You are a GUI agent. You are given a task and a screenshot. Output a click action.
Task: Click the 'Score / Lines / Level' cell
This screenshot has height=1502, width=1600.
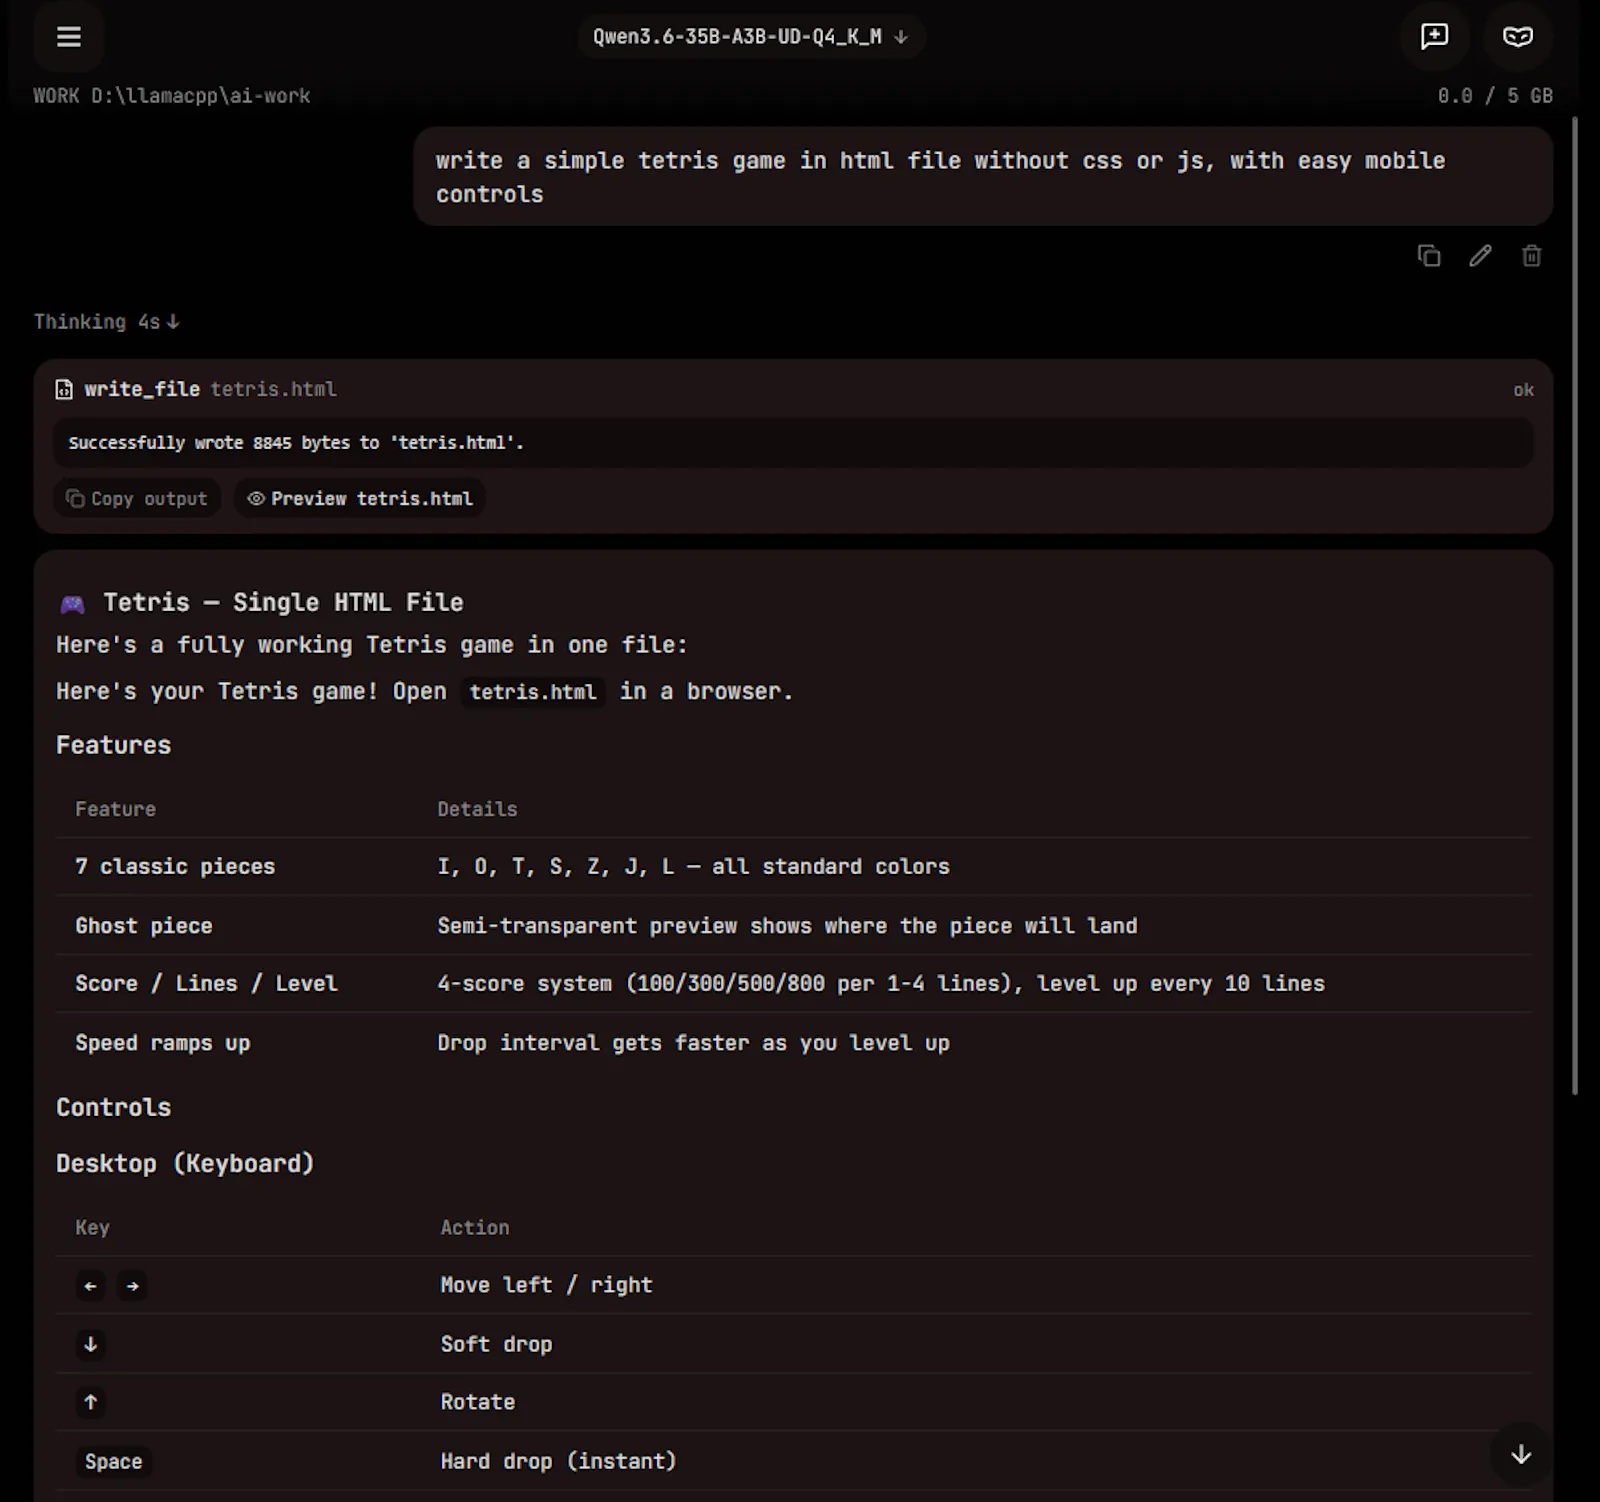207,984
